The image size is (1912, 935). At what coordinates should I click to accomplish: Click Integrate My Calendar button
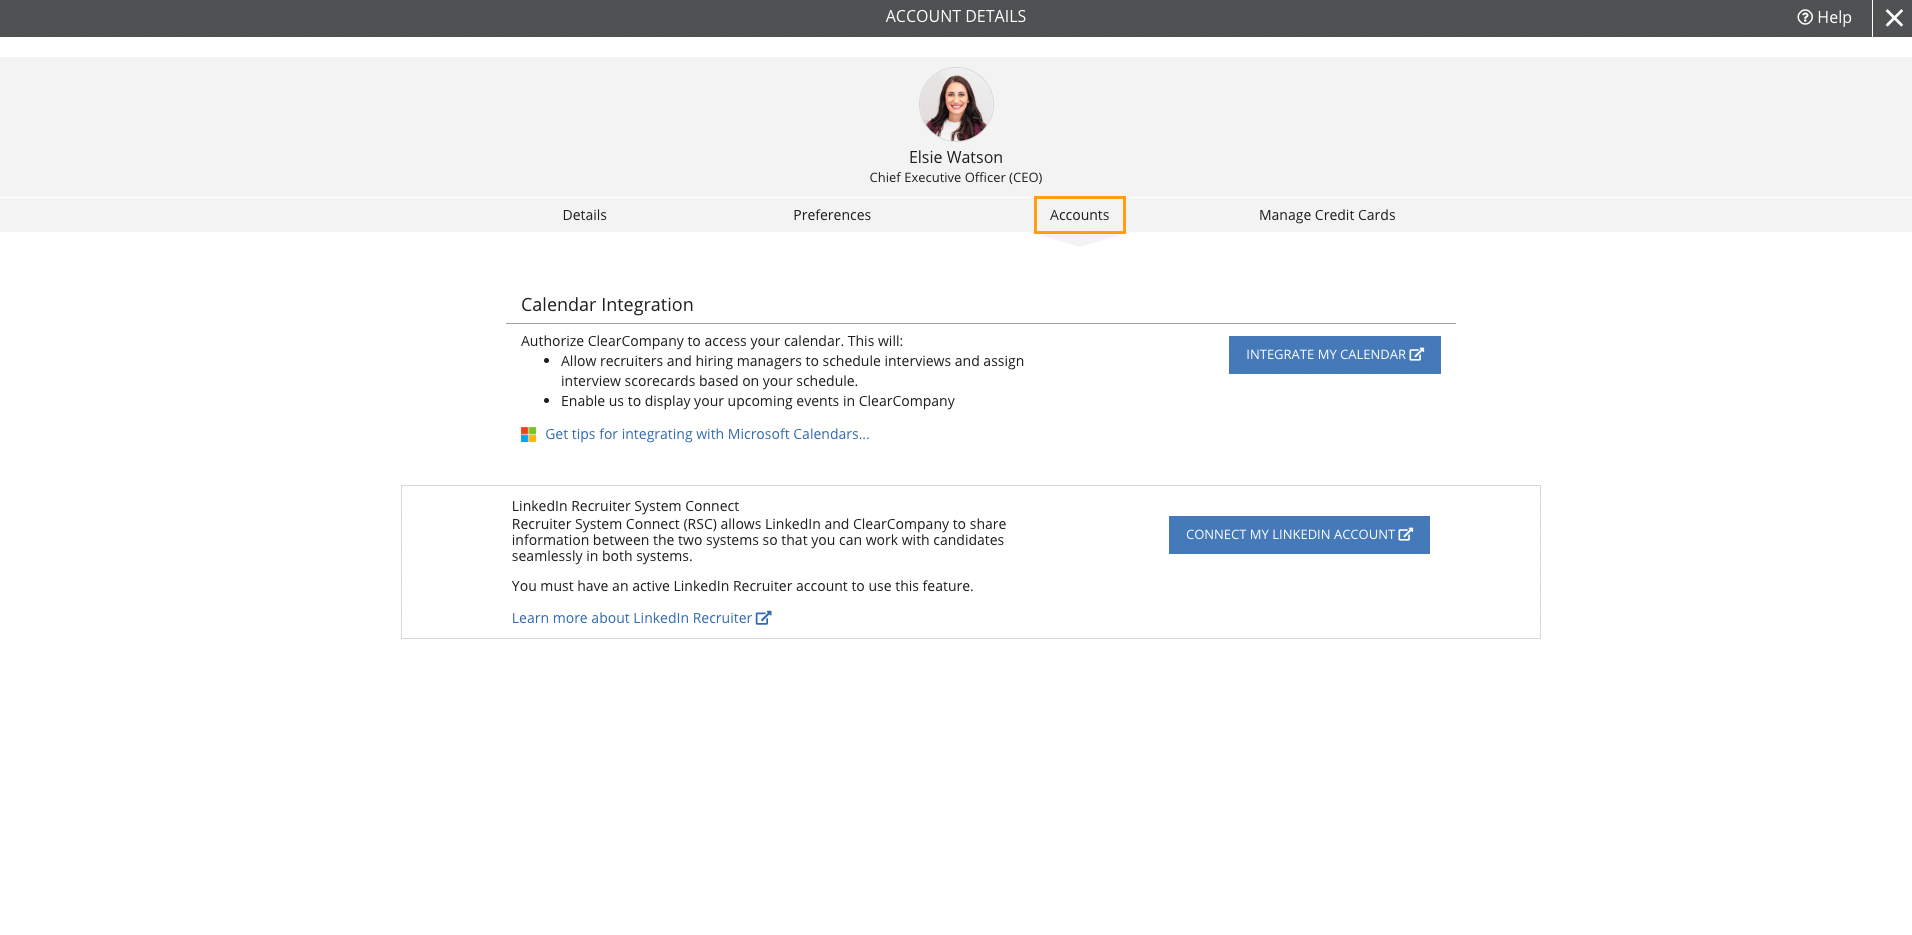pyautogui.click(x=1335, y=355)
